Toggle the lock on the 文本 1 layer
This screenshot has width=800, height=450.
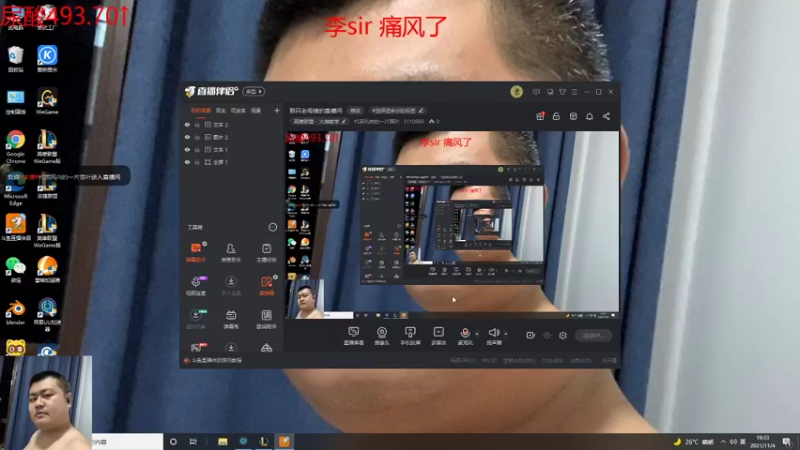click(197, 149)
